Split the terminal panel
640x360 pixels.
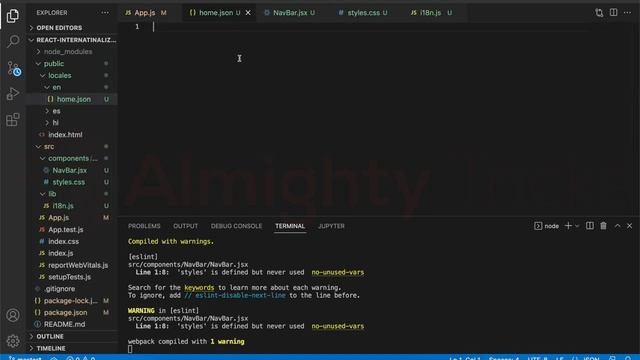[590, 226]
